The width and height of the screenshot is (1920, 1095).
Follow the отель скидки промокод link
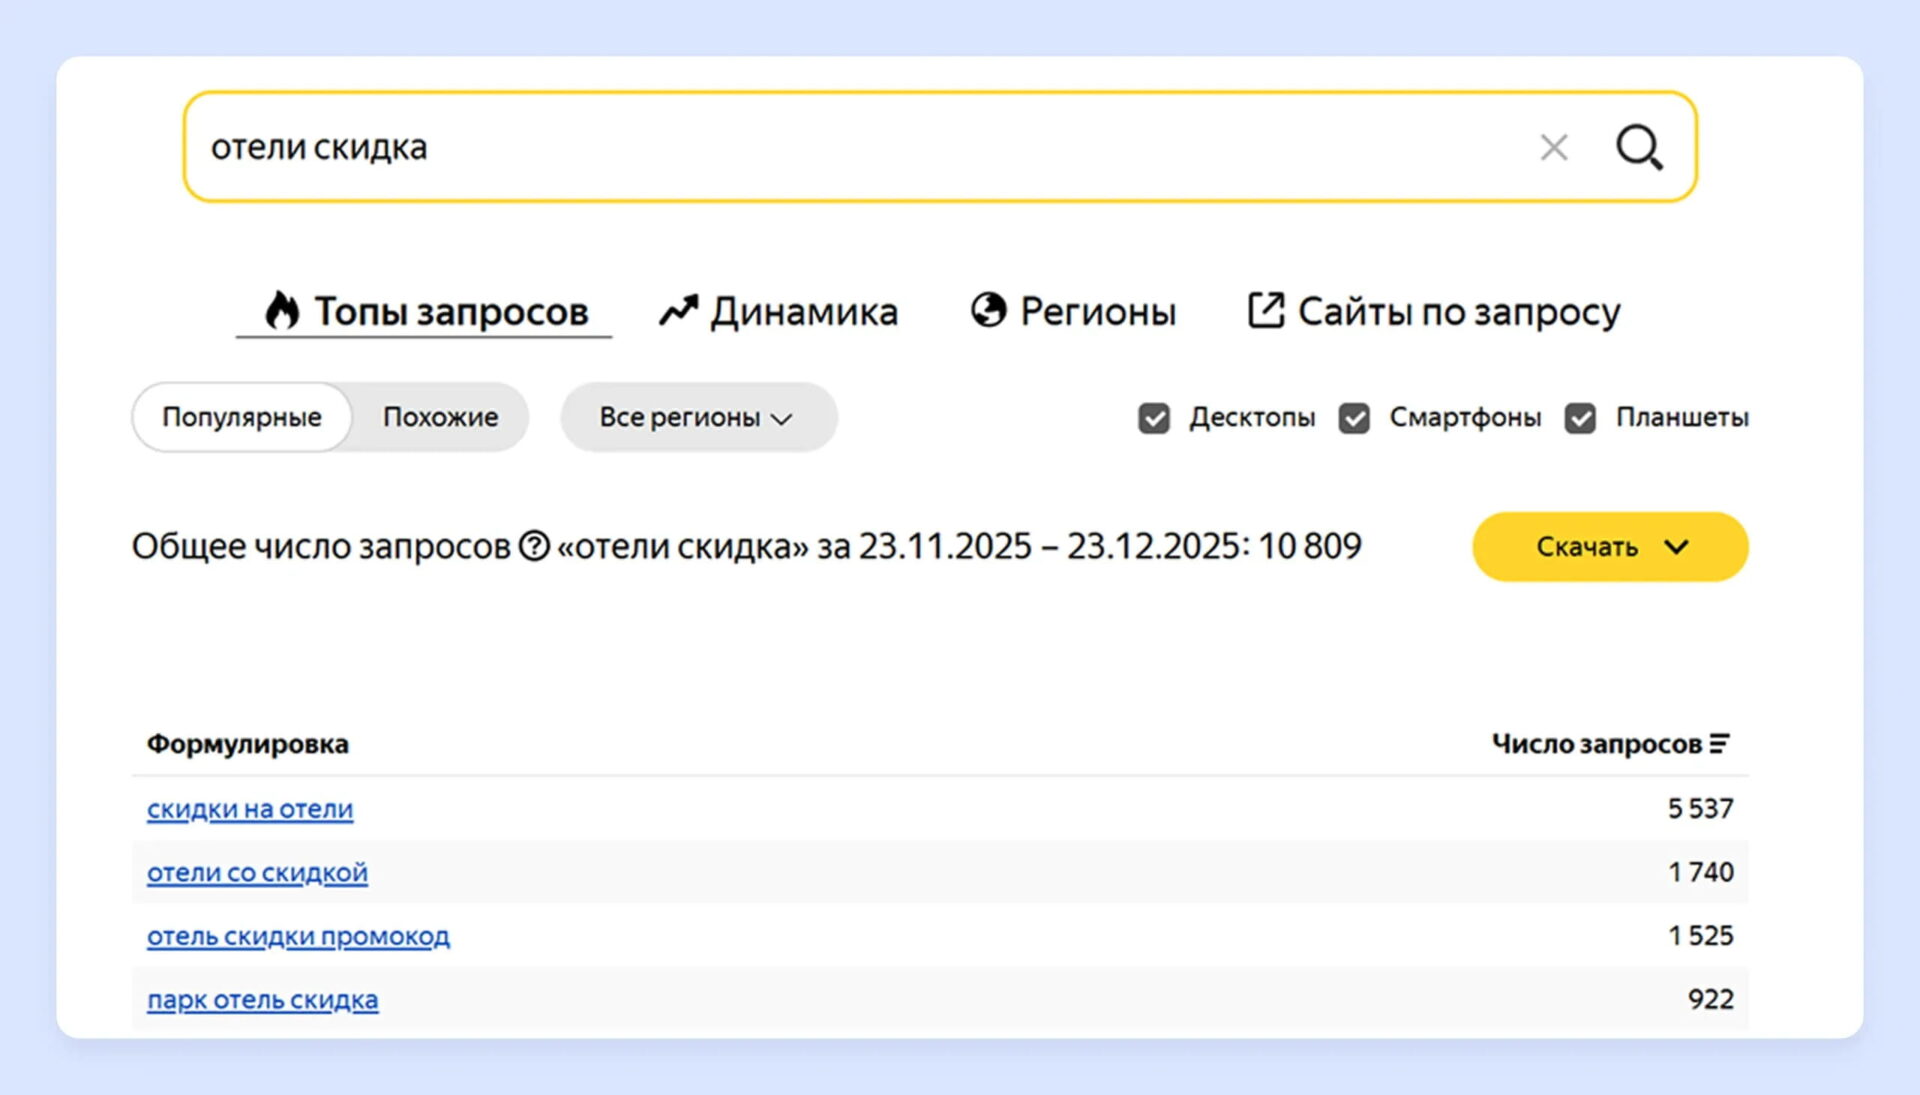point(298,936)
